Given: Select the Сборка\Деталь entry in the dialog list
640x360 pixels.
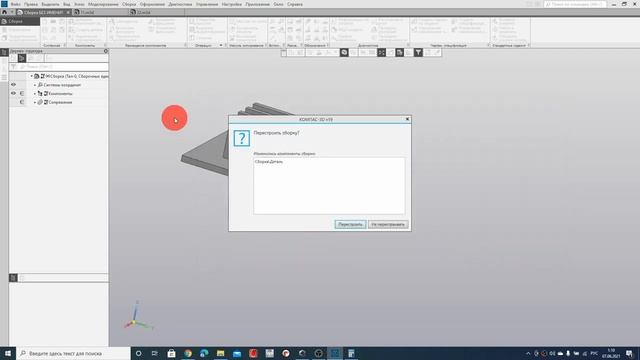Looking at the screenshot, I should (x=269, y=162).
